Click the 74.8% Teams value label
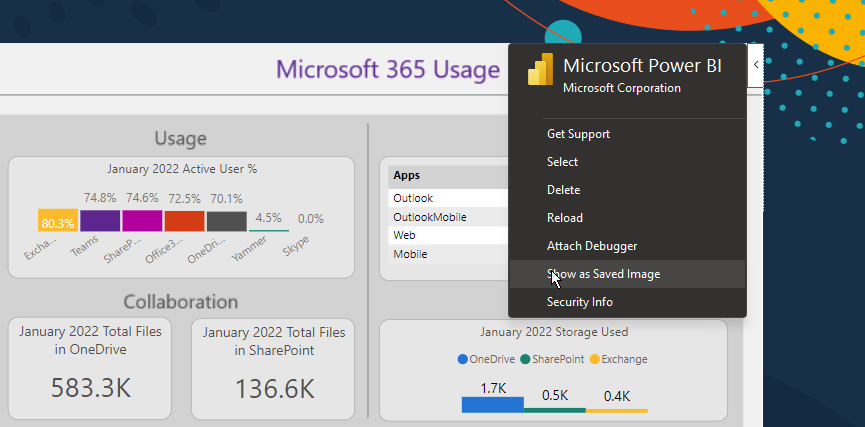The image size is (865, 427). 100,198
